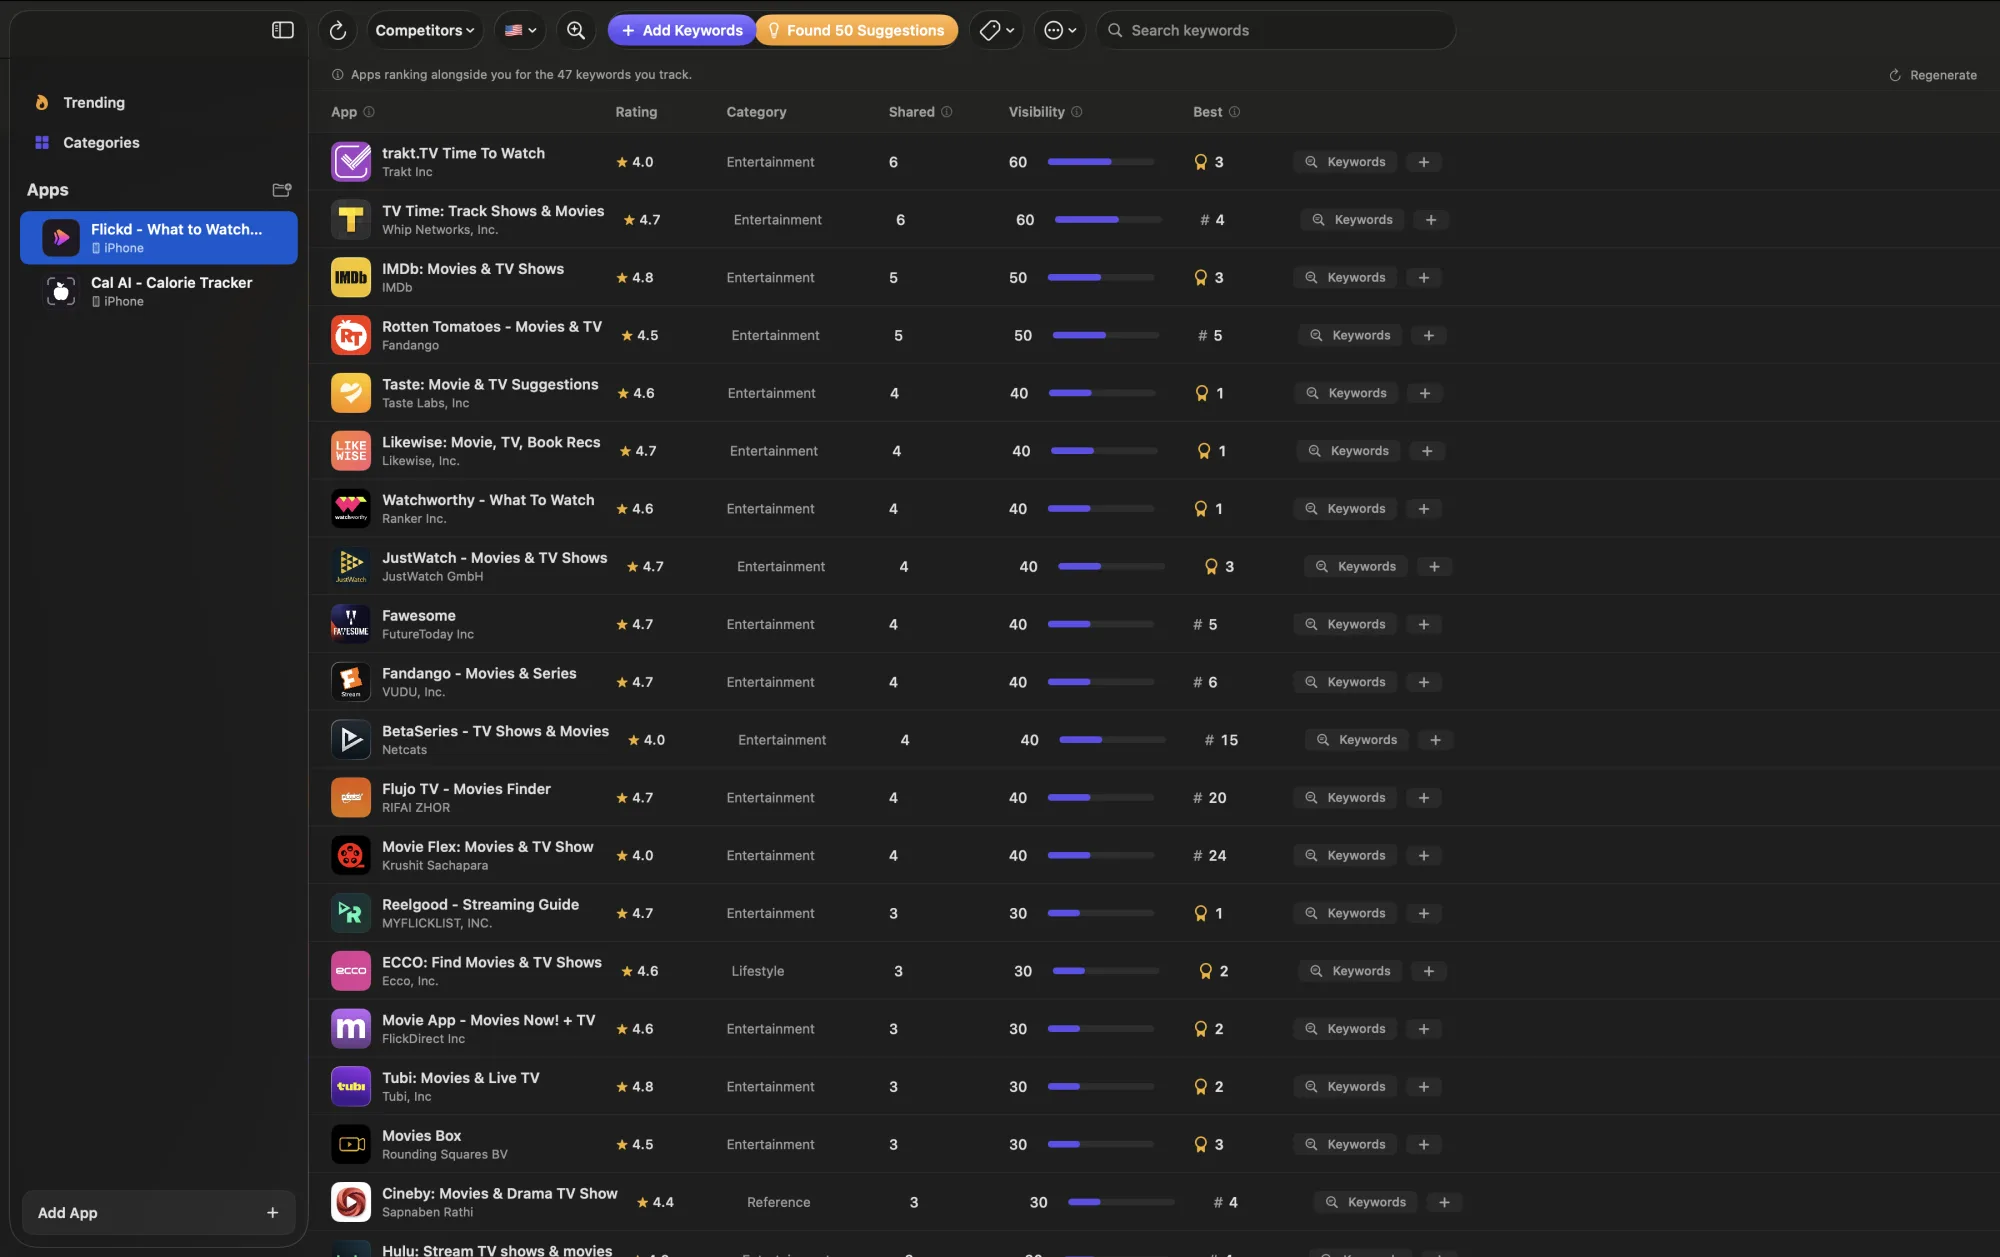
Task: Open the Competitors view dropdown
Action: click(x=425, y=30)
